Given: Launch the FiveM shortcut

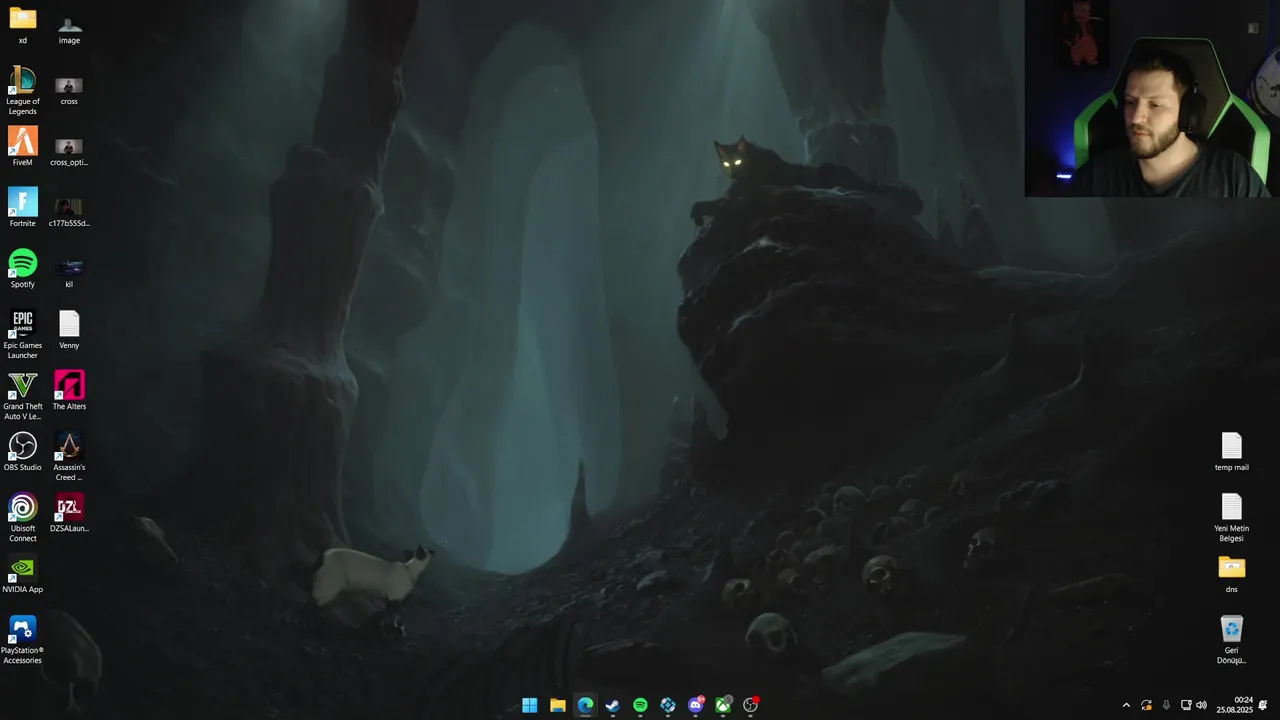Looking at the screenshot, I should click(x=22, y=147).
